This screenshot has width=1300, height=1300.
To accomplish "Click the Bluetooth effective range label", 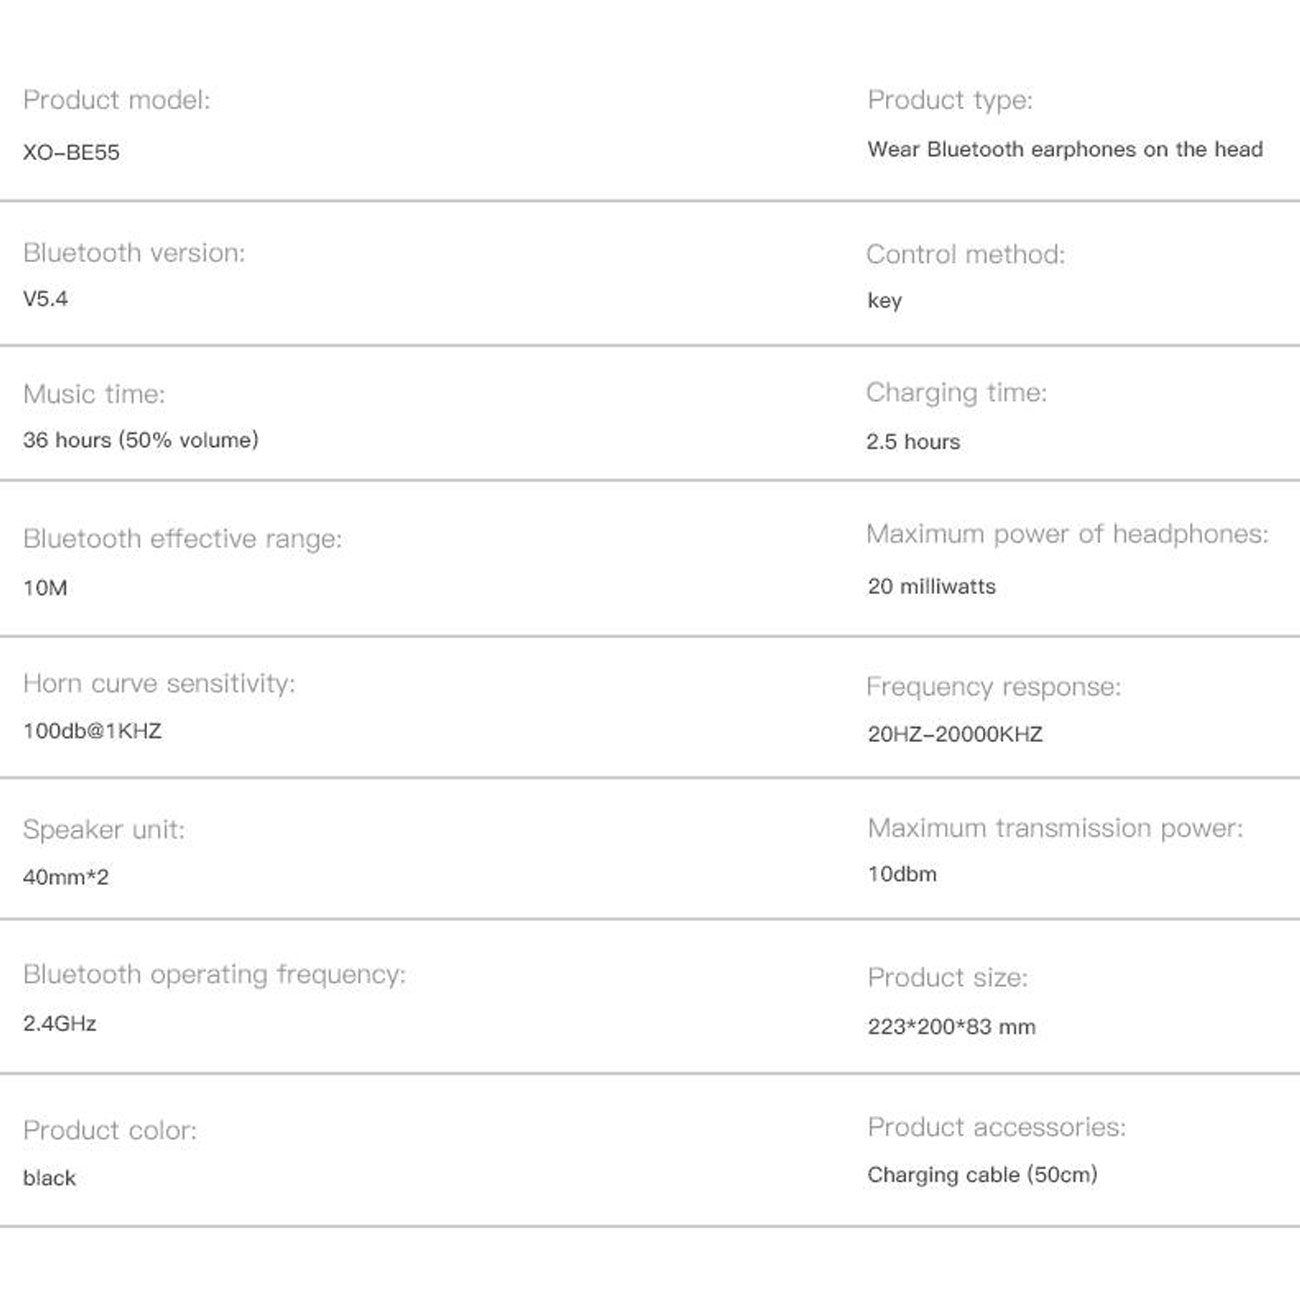I will pos(182,539).
